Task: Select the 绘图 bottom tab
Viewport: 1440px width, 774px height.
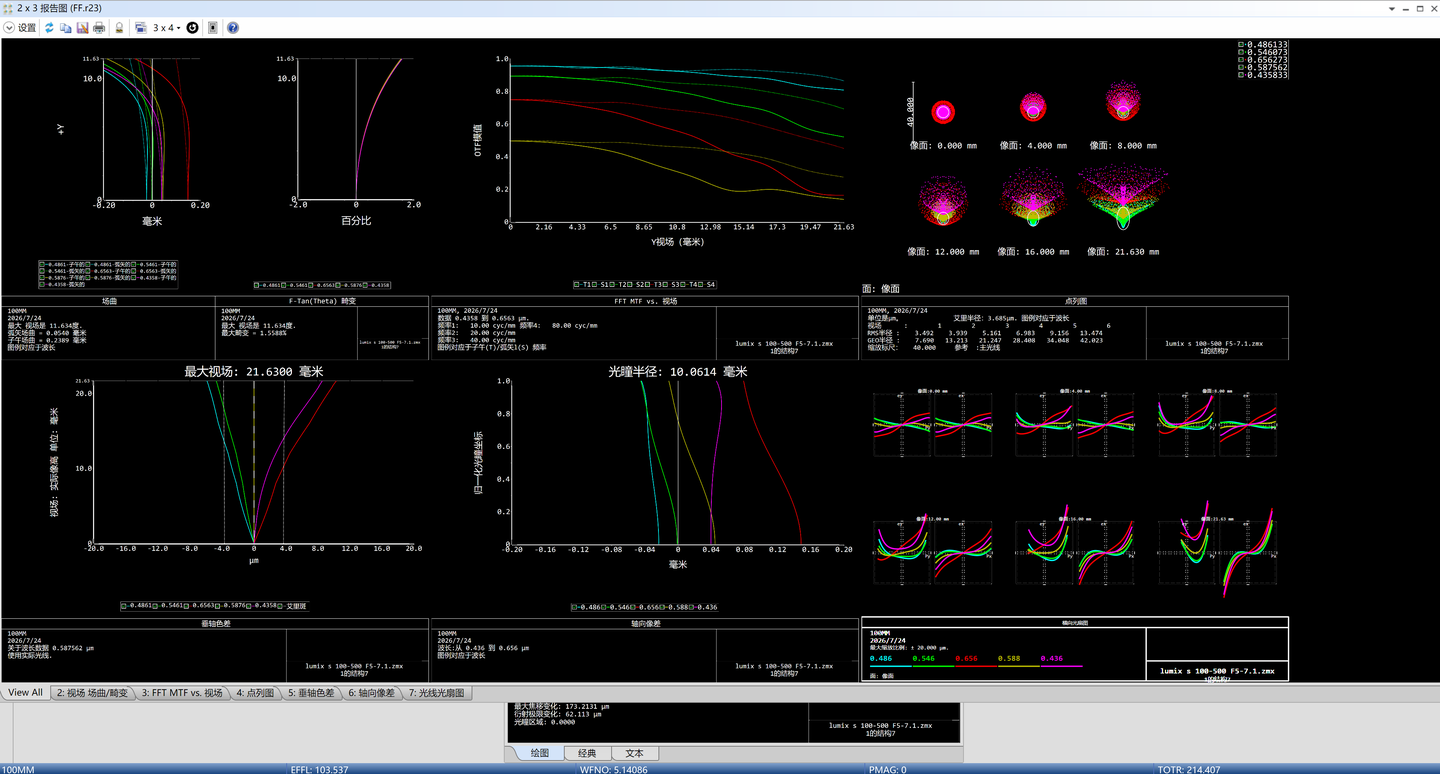Action: pos(540,753)
